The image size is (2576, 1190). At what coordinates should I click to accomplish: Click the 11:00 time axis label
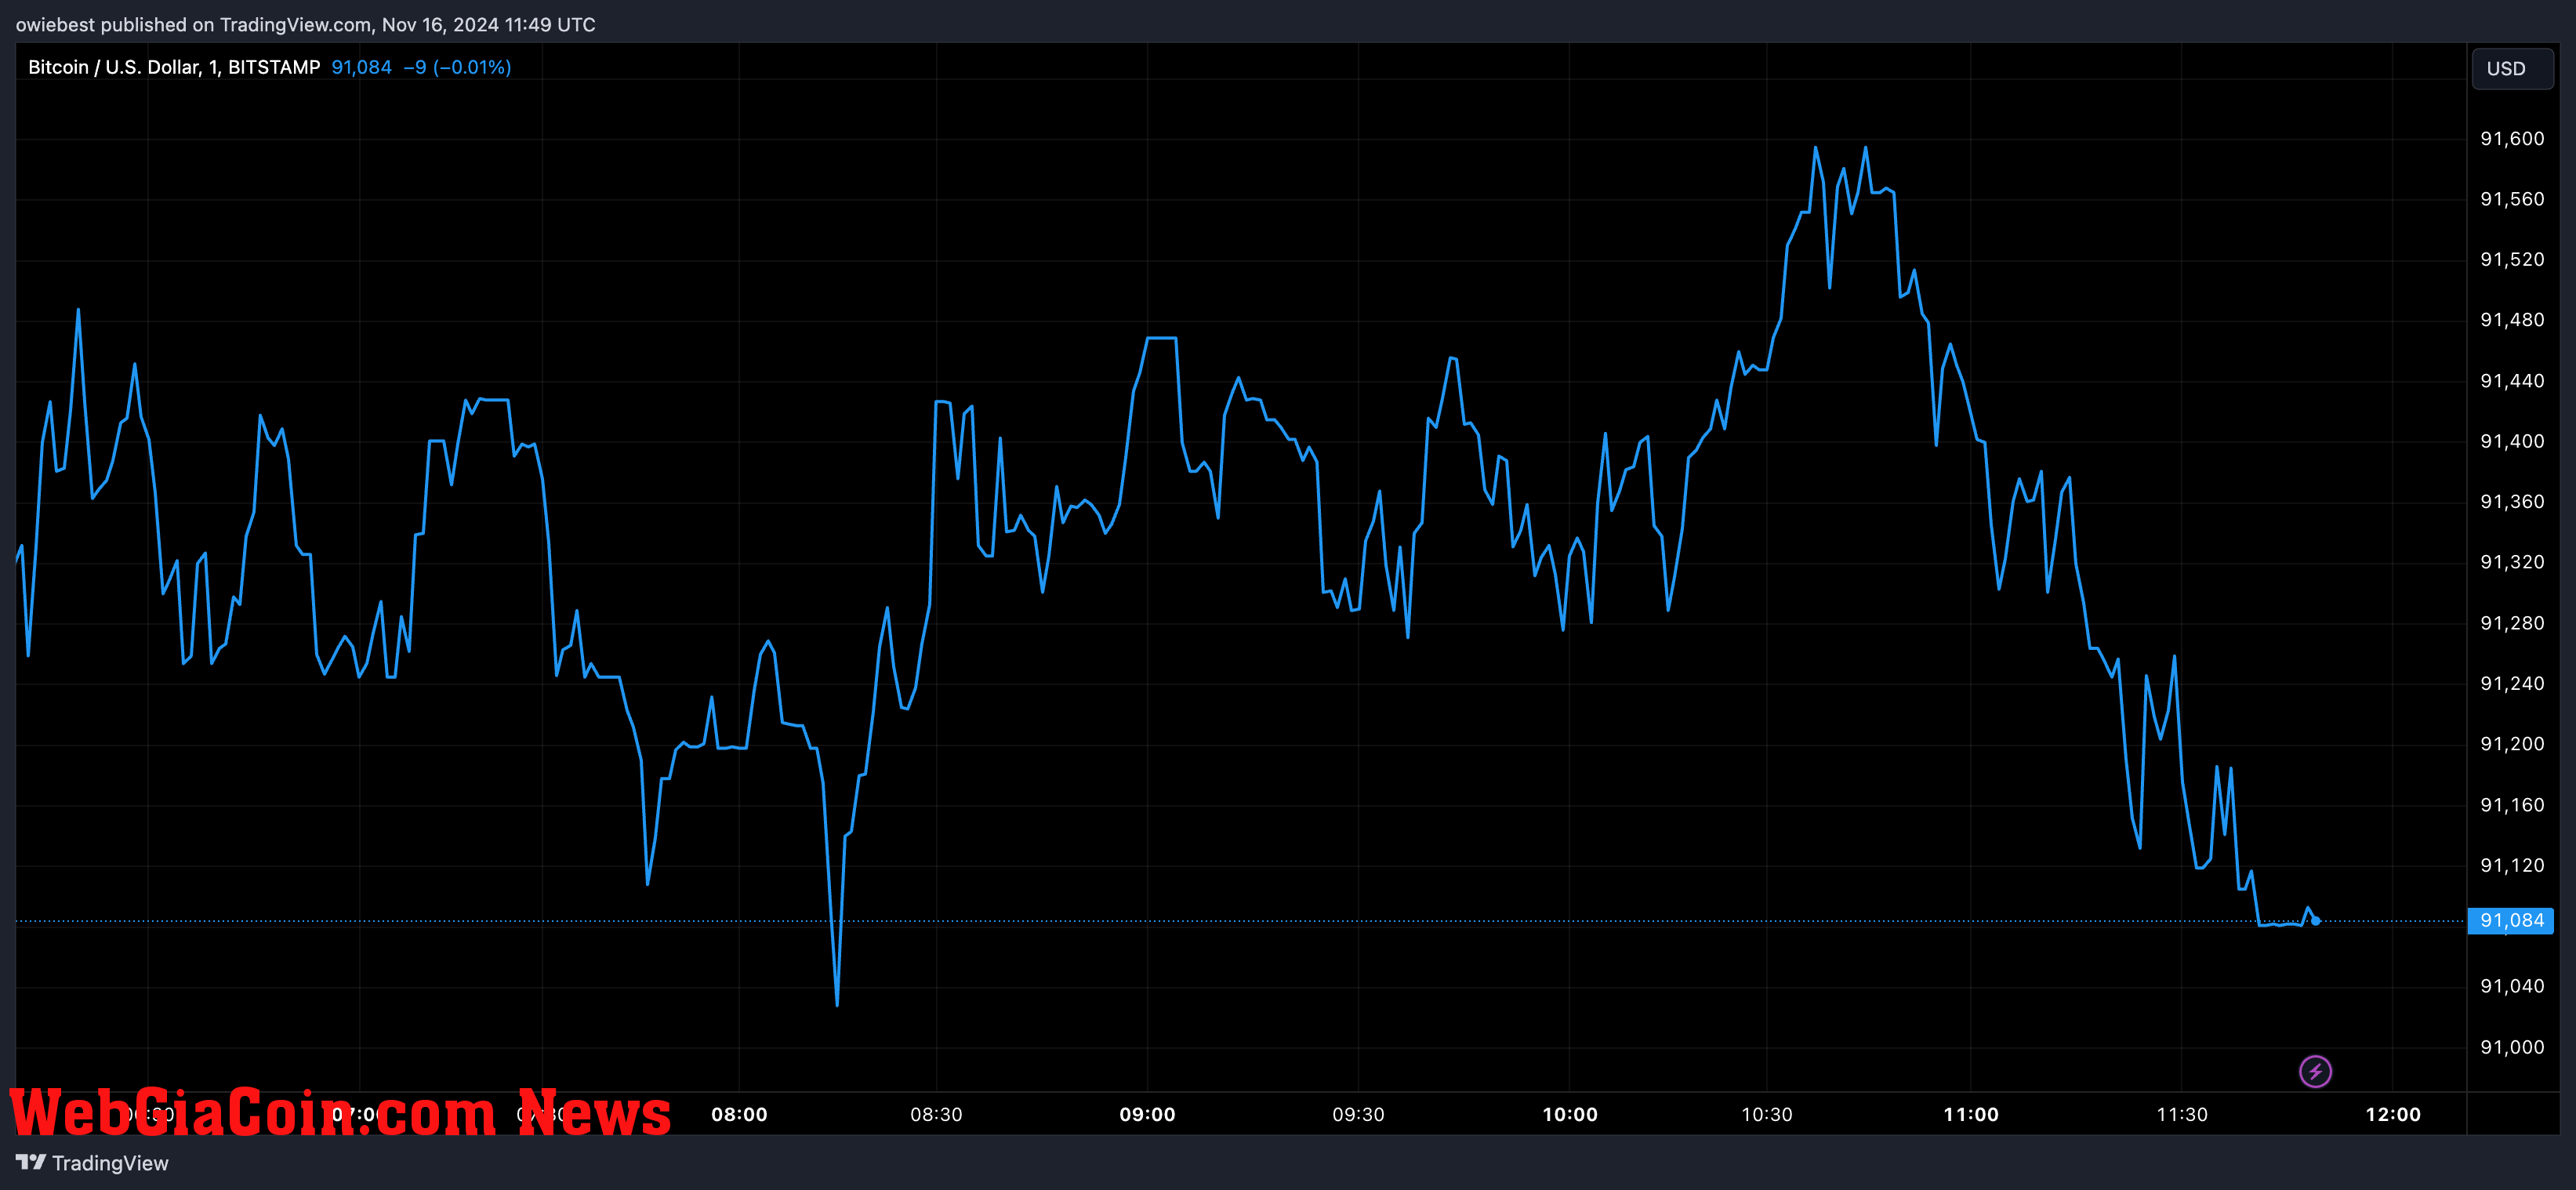1971,1114
